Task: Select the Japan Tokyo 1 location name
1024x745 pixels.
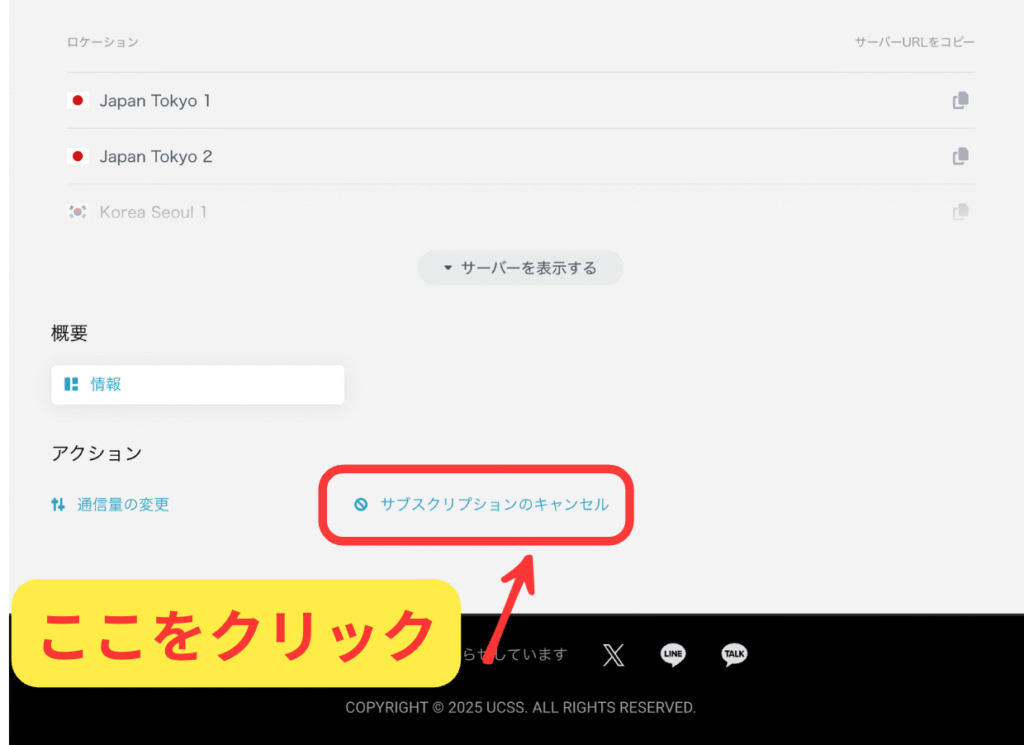Action: (154, 101)
